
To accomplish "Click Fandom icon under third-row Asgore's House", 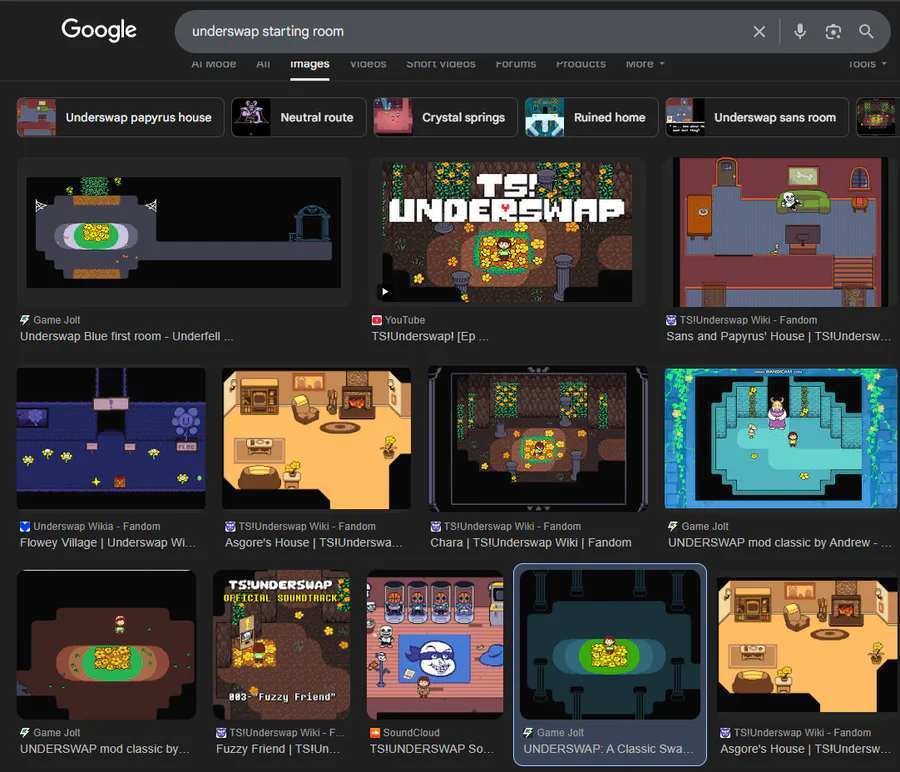I will point(725,732).
